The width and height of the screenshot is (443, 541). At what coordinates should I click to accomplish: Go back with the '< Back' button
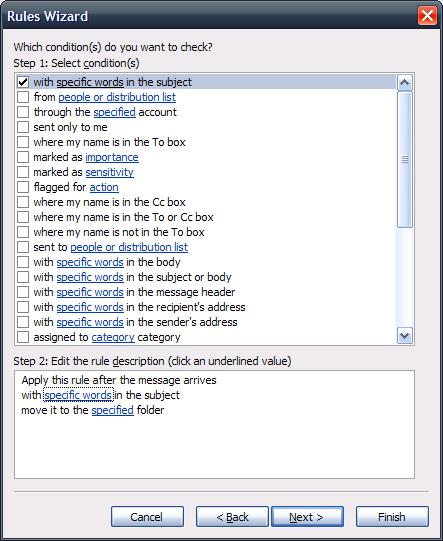point(232,517)
